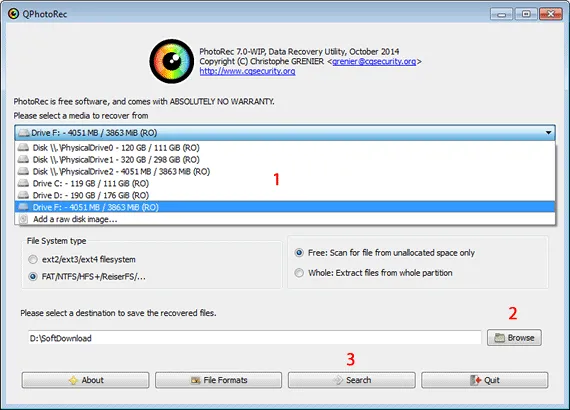The image size is (570, 410).
Task: Click the image icon beside Add a raw disk image
Action: click(23, 219)
